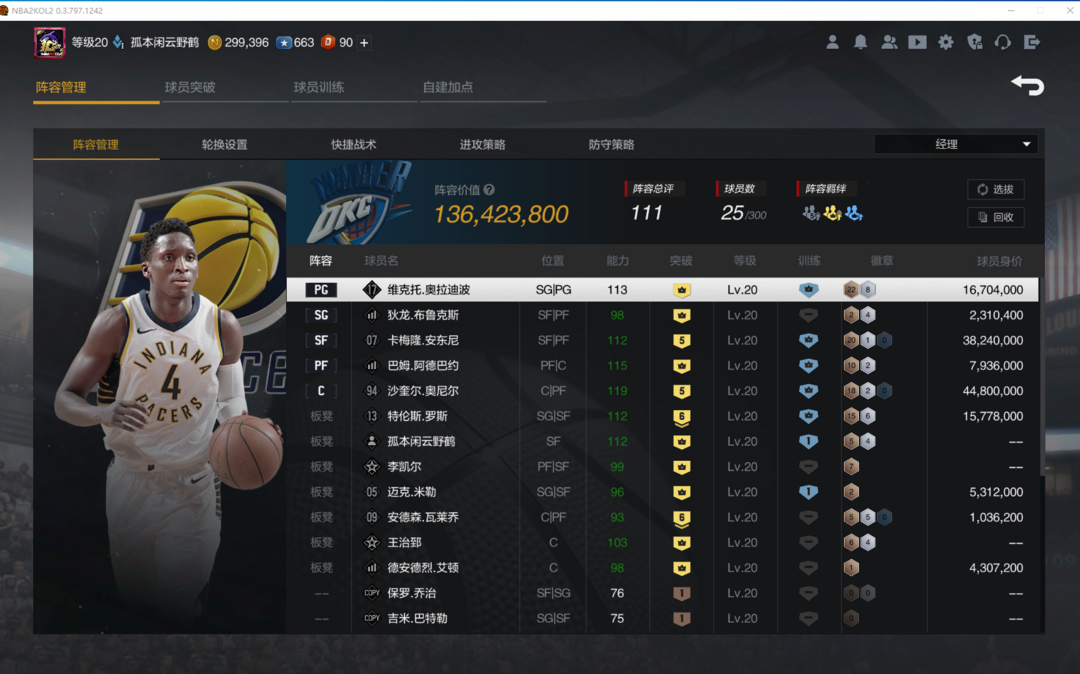
Task: Open settings gear
Action: (946, 42)
